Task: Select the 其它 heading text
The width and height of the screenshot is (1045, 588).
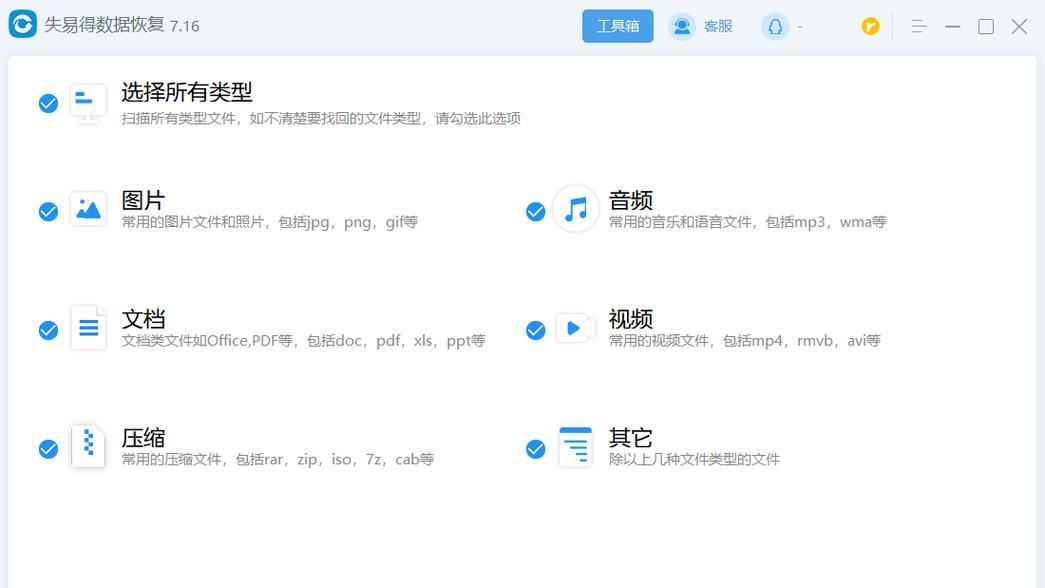Action: click(x=630, y=437)
